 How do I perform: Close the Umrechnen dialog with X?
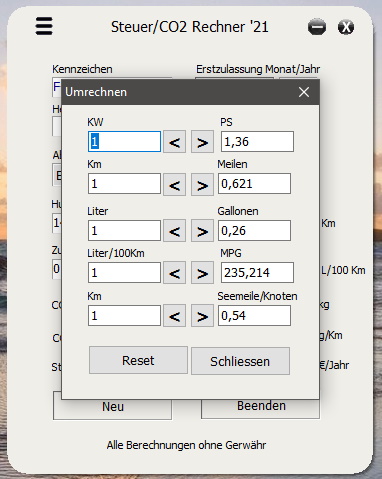coord(304,92)
